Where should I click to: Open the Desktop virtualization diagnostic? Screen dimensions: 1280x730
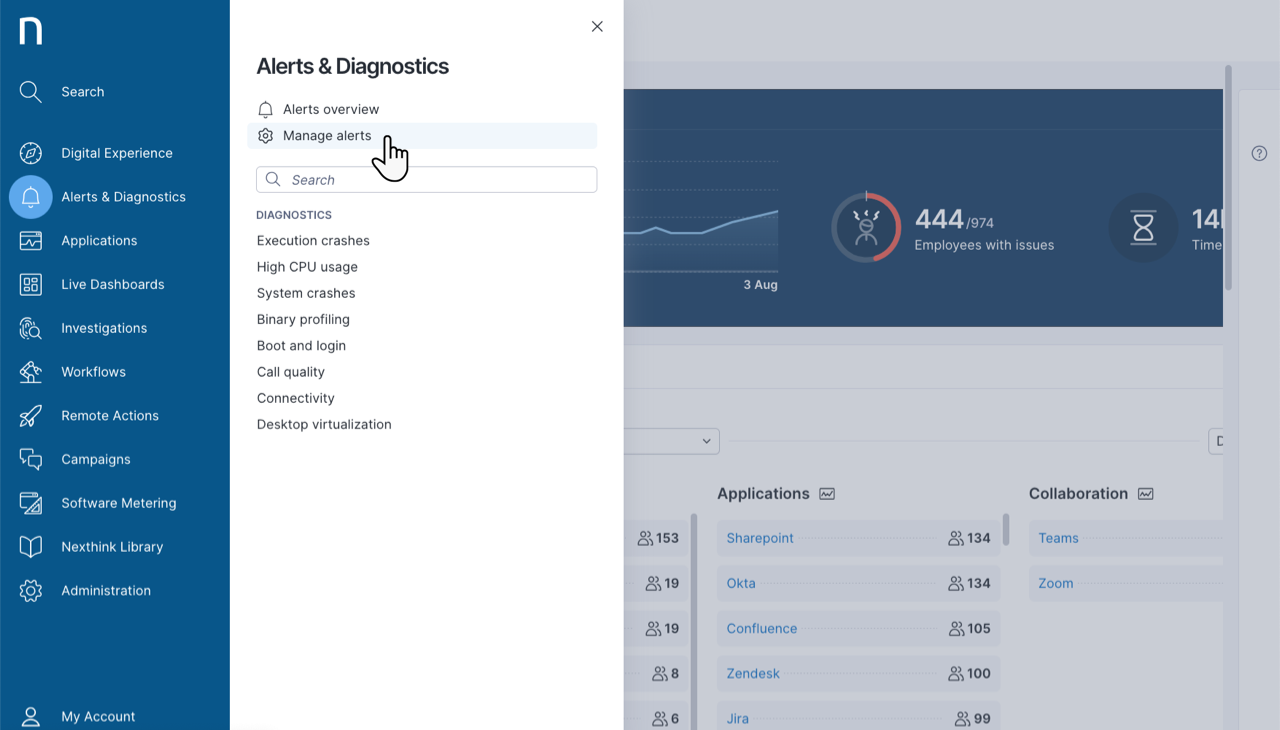pos(324,424)
